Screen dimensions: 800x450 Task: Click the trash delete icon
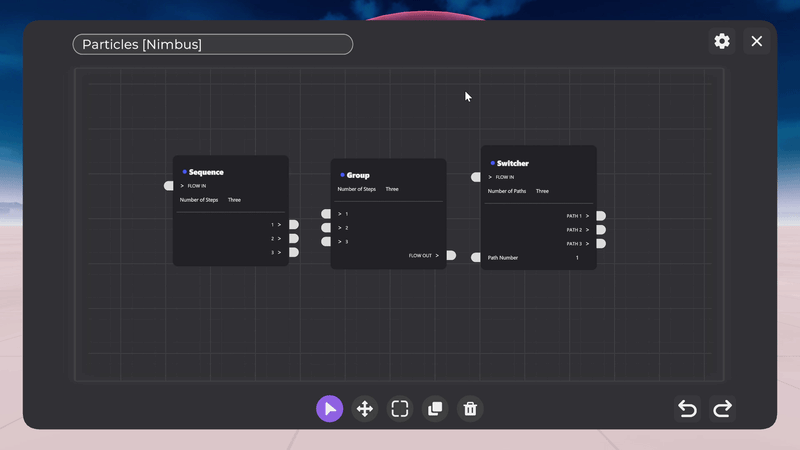point(470,409)
